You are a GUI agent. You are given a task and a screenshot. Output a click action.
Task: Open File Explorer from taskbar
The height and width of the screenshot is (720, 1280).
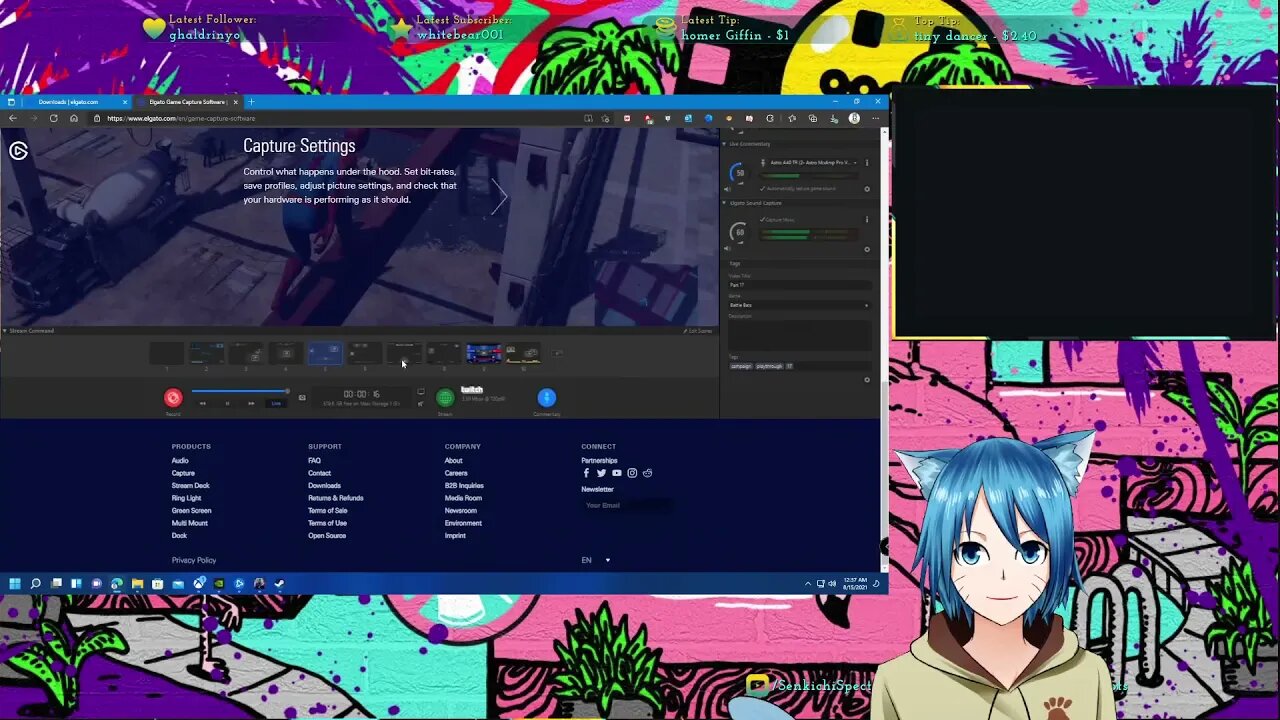pyautogui.click(x=137, y=584)
